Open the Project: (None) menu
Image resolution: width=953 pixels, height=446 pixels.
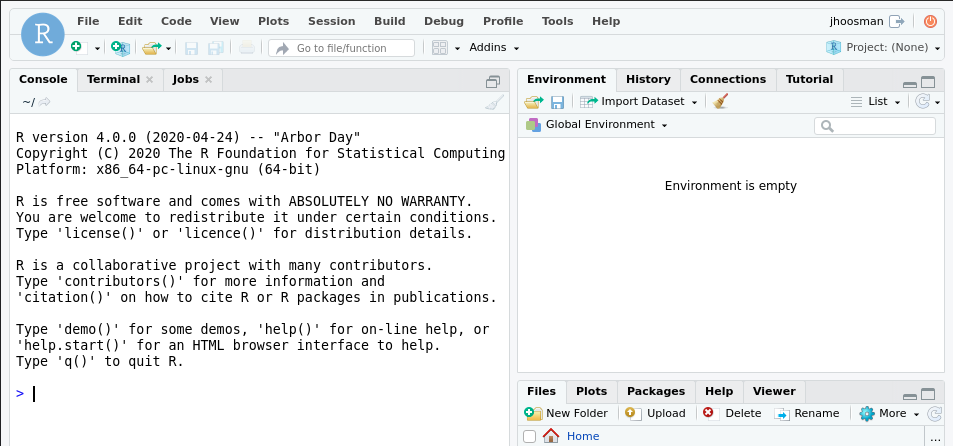pyautogui.click(x=884, y=47)
